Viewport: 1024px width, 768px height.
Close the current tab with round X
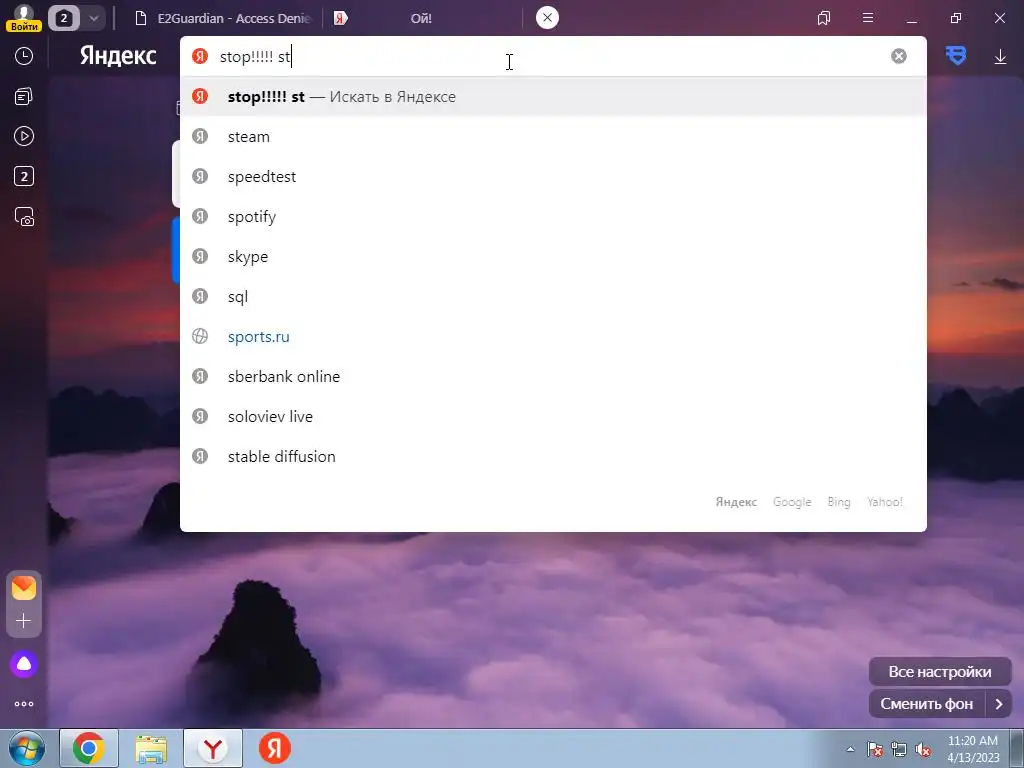(547, 18)
